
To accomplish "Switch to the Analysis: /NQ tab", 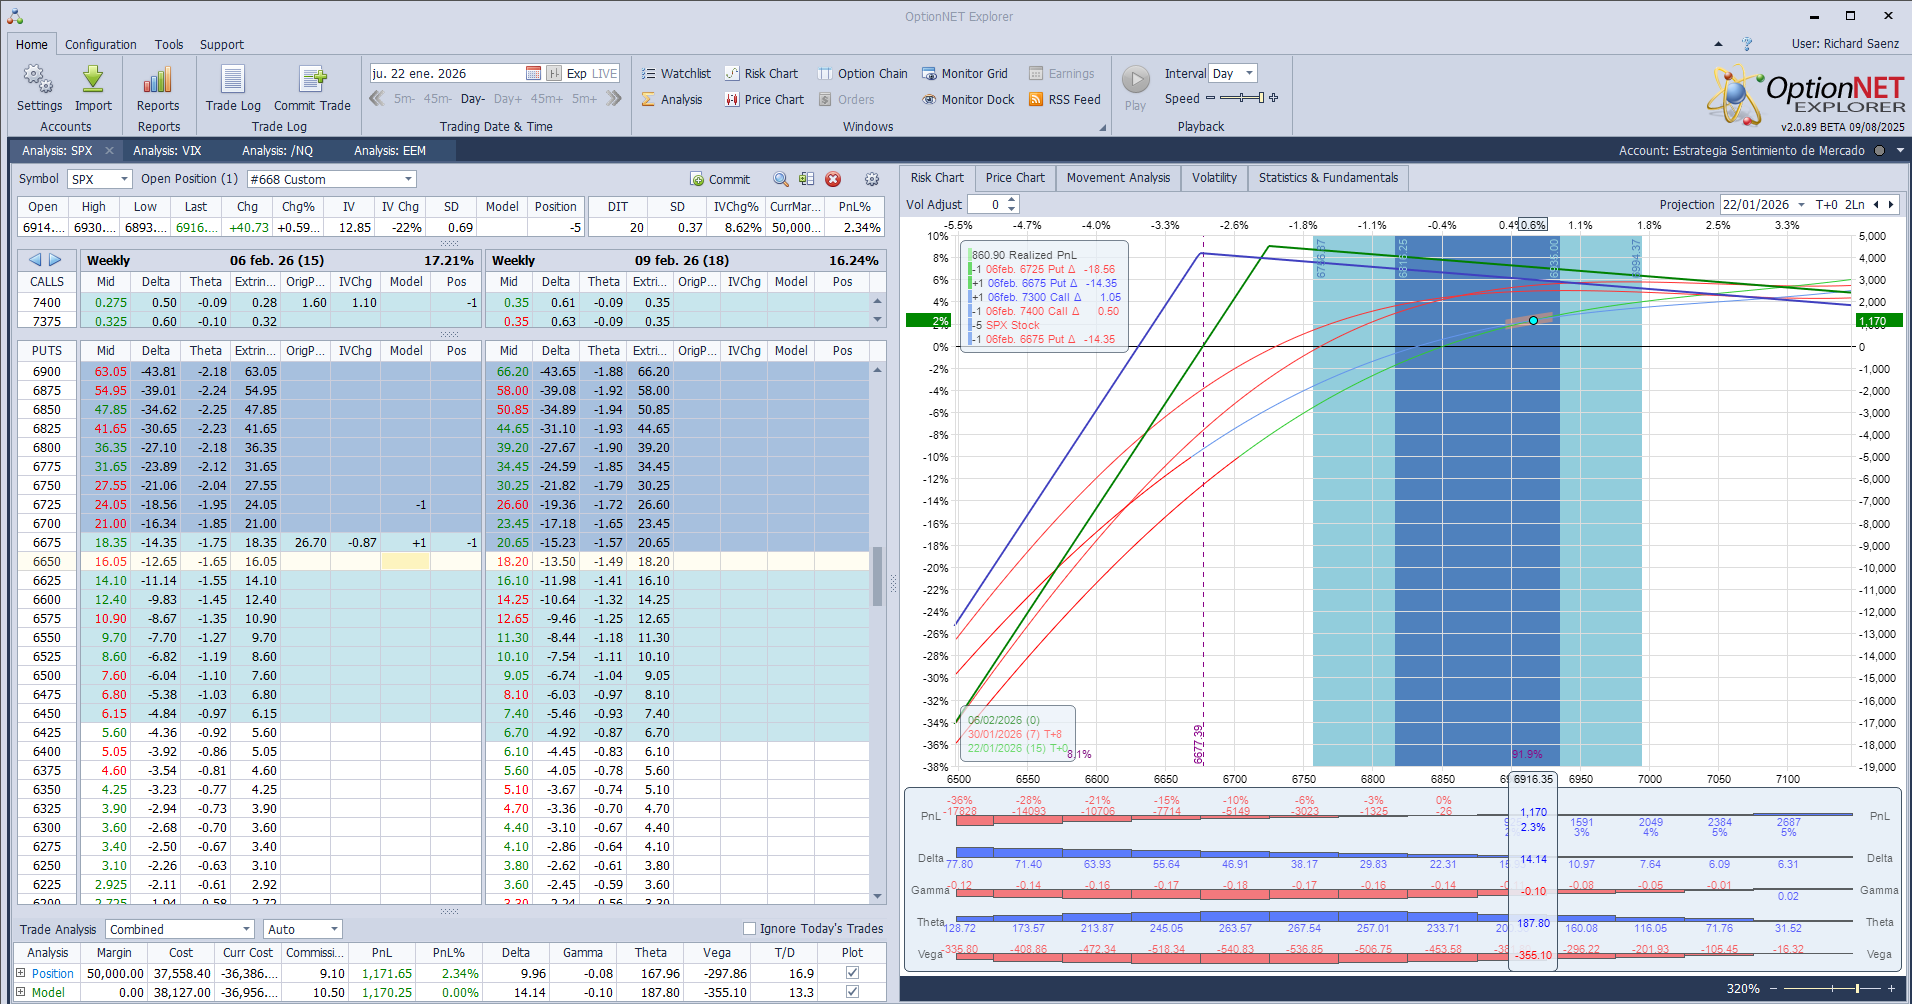I will pos(277,151).
